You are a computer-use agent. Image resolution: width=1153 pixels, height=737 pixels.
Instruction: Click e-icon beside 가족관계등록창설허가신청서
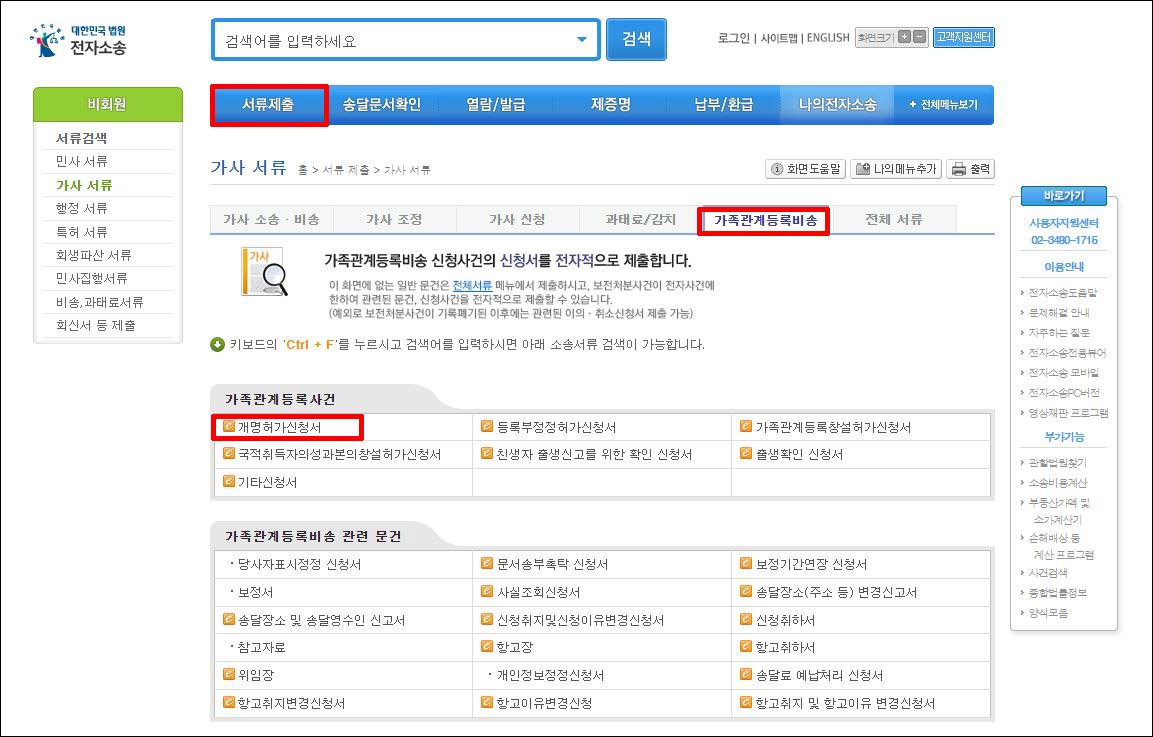click(x=746, y=427)
